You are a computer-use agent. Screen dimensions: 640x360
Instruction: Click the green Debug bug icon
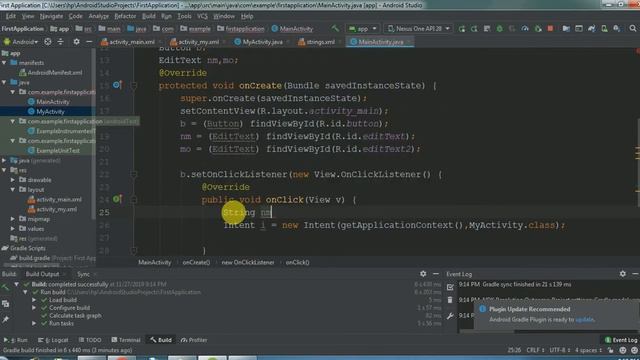[500, 29]
